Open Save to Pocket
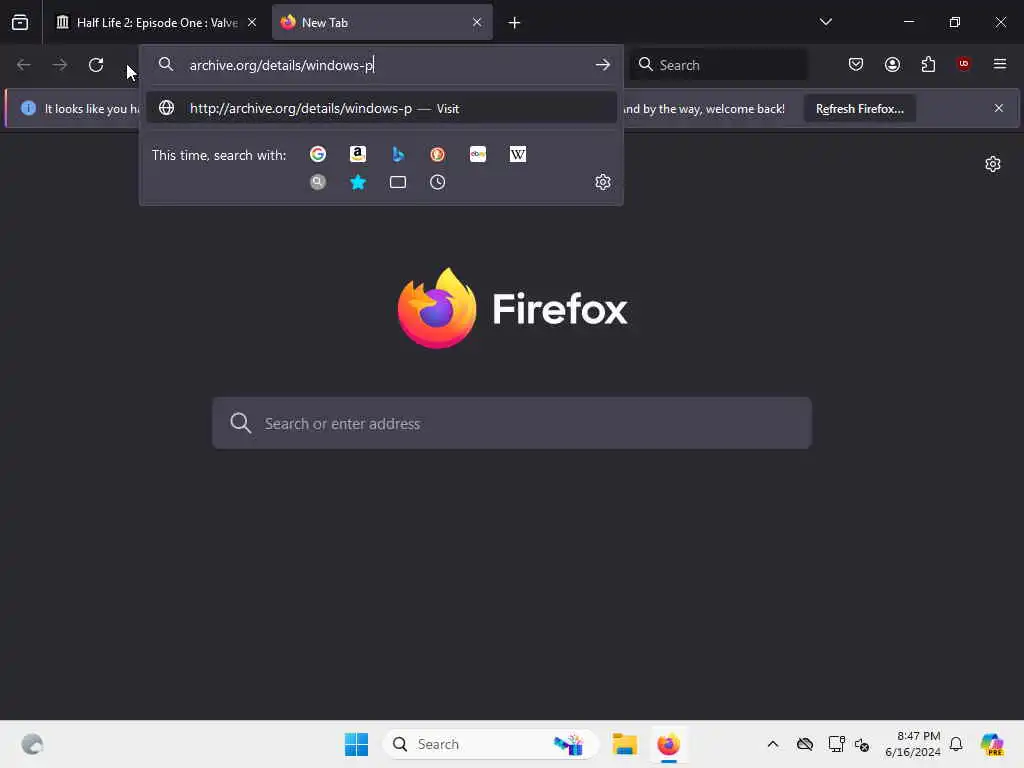This screenshot has height=768, width=1024. click(x=856, y=64)
